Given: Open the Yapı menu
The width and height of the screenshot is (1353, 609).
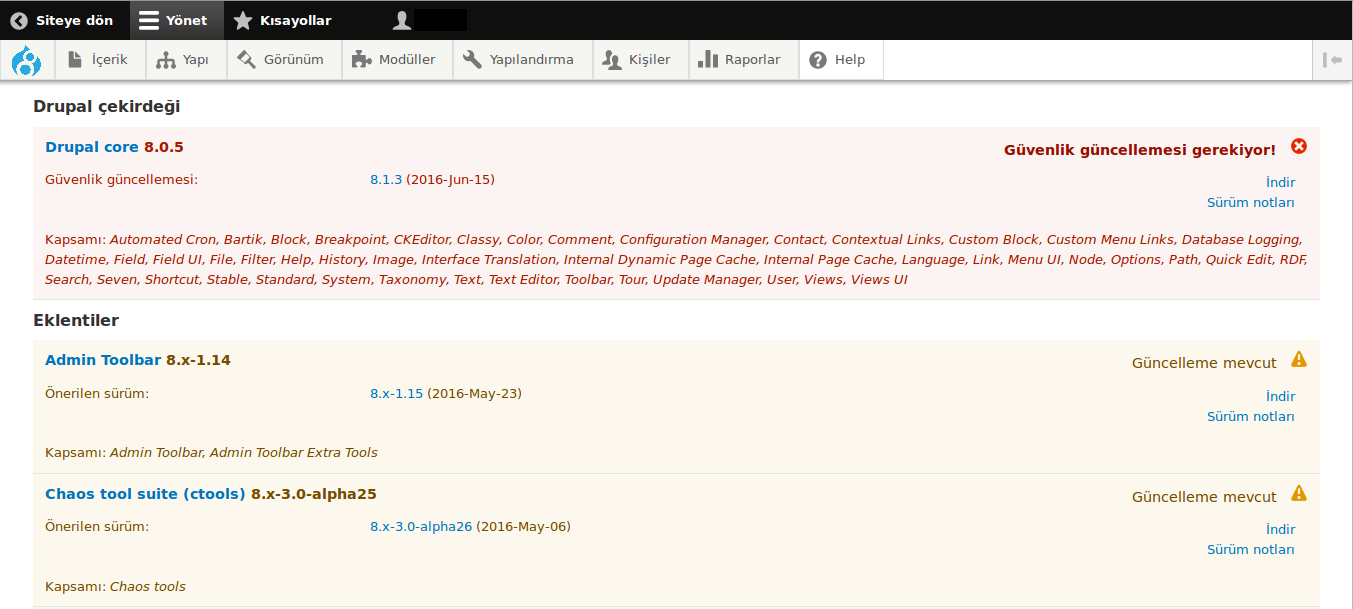Looking at the screenshot, I should [x=186, y=60].
